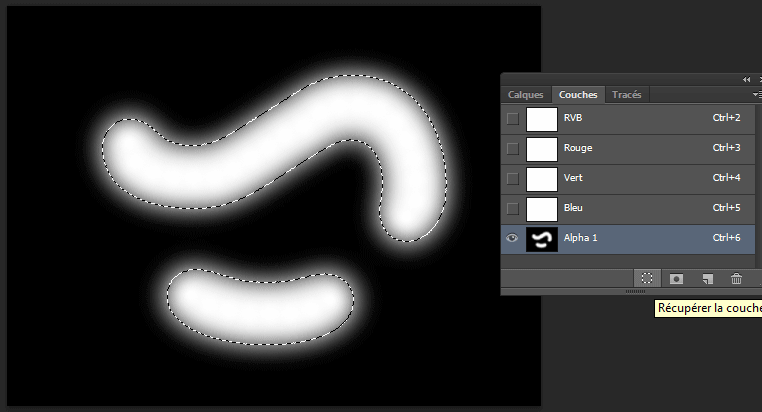Select the Alpha 1 channel name
Screen dimensions: 762x412
pyautogui.click(x=580, y=238)
